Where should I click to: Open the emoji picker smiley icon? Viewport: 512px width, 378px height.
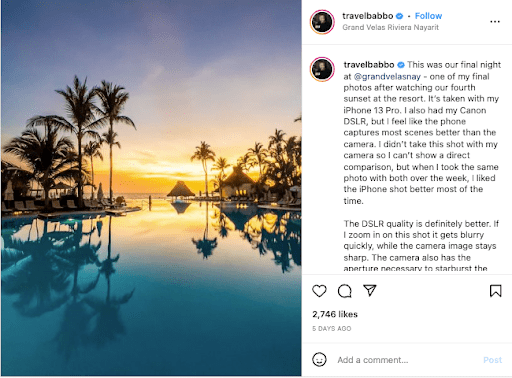[x=319, y=360]
